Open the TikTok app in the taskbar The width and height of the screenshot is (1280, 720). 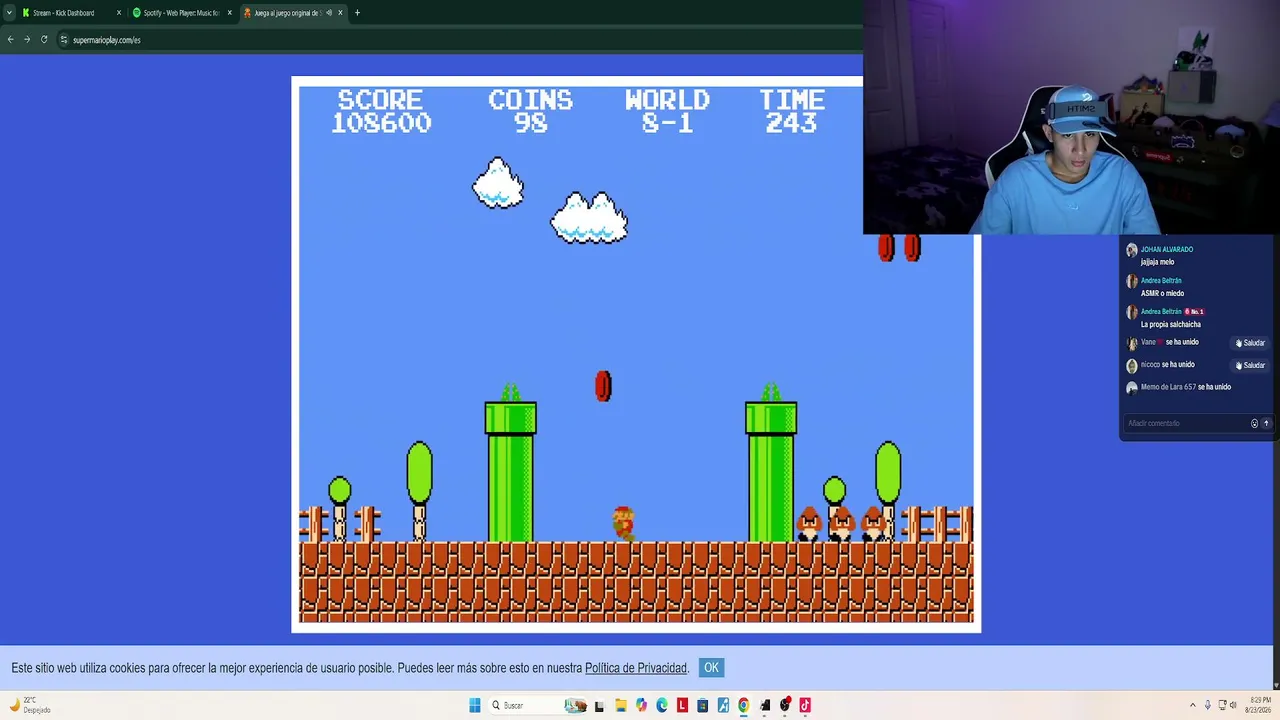point(805,705)
